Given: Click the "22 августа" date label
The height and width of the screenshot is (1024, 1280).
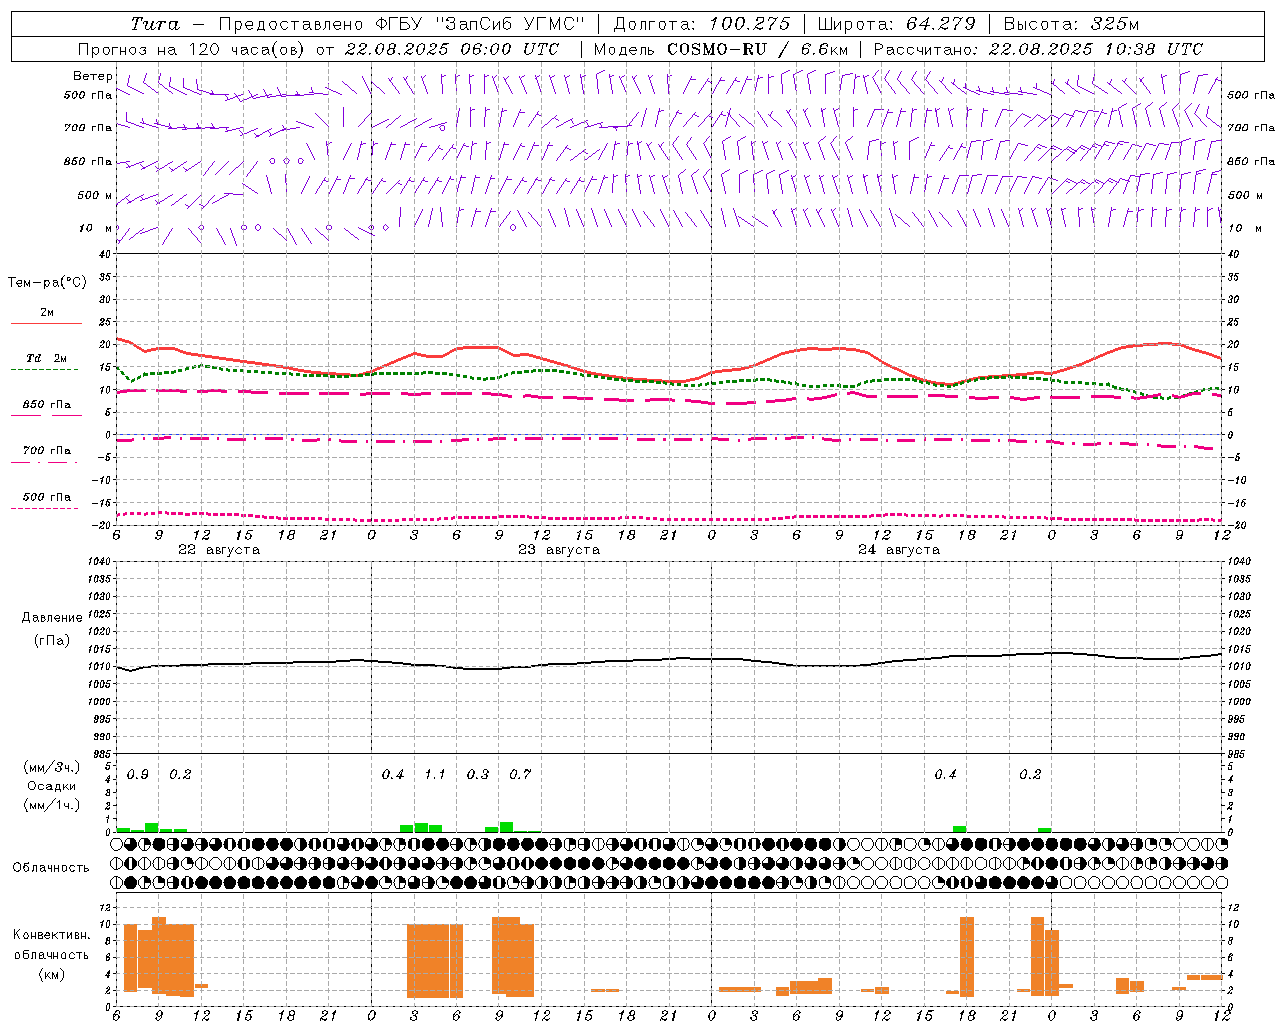Looking at the screenshot, I should click(219, 550).
